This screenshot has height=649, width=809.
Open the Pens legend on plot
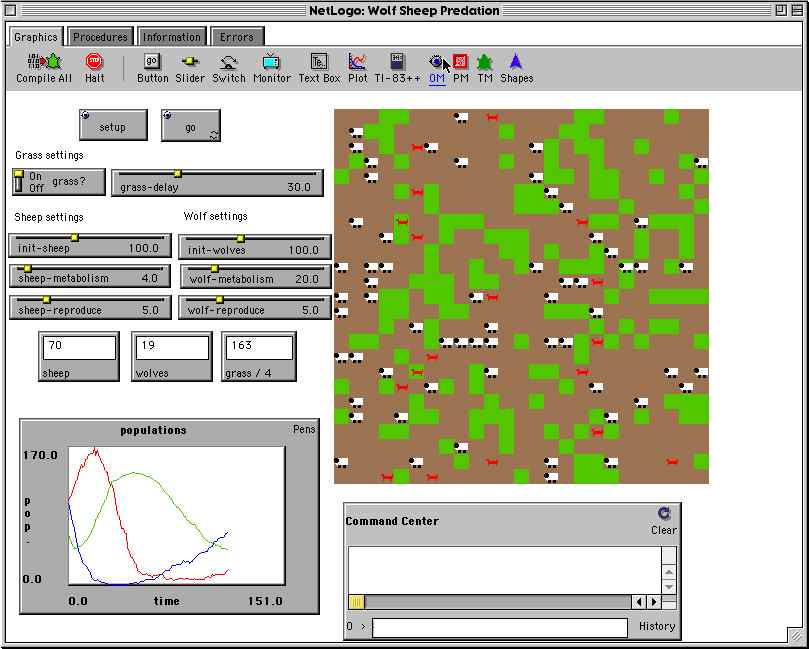(303, 430)
